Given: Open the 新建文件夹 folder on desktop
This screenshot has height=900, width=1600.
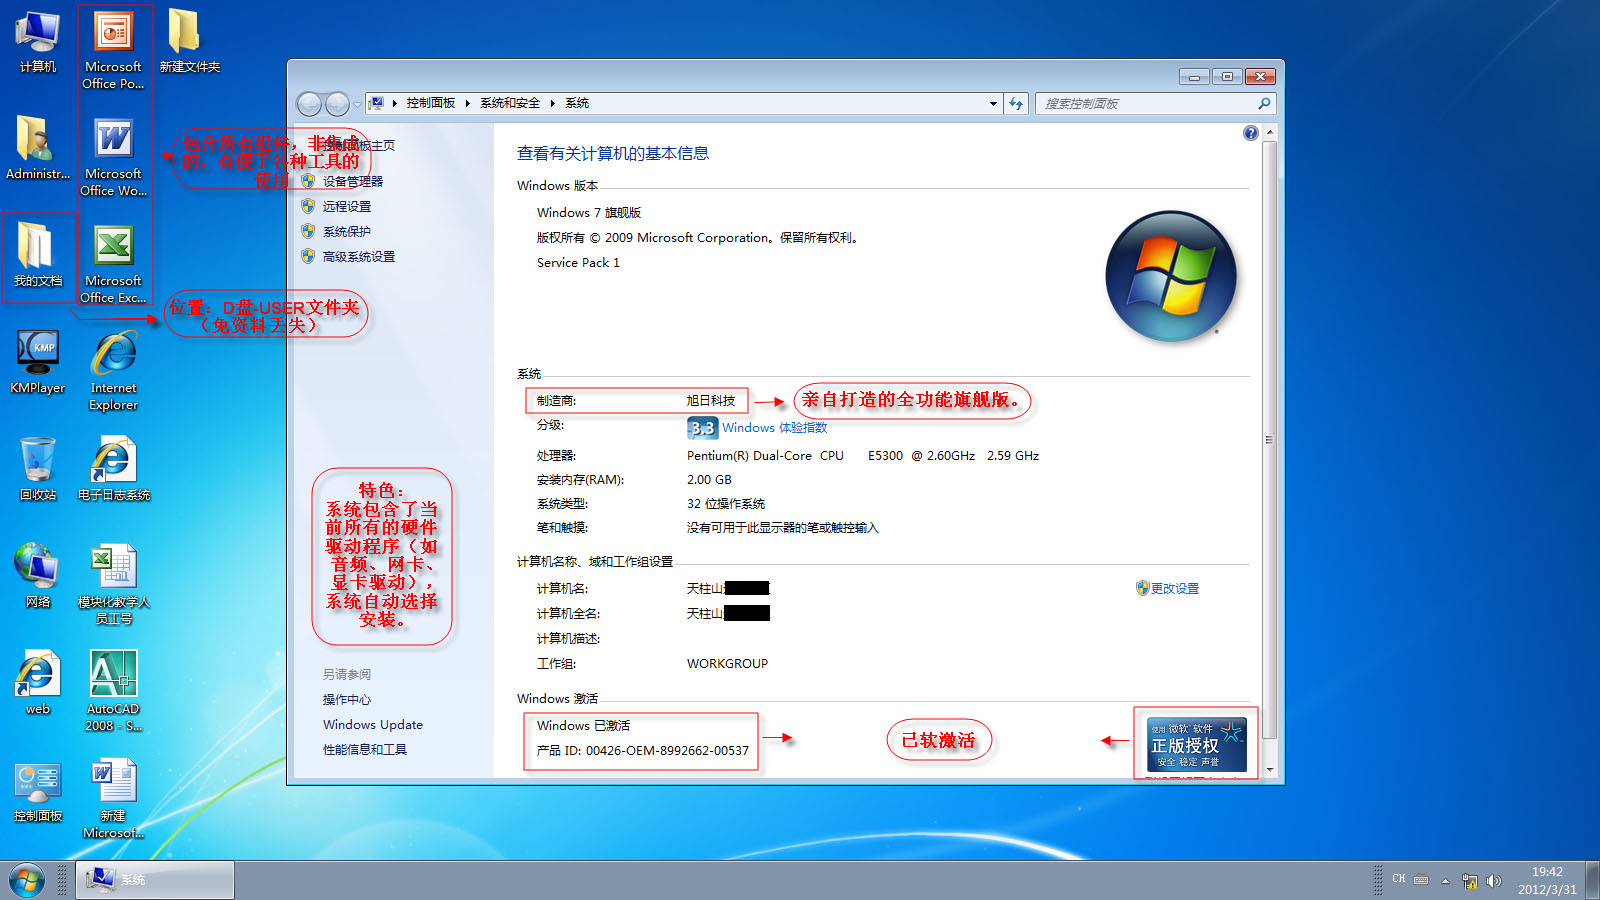Looking at the screenshot, I should click(x=189, y=42).
